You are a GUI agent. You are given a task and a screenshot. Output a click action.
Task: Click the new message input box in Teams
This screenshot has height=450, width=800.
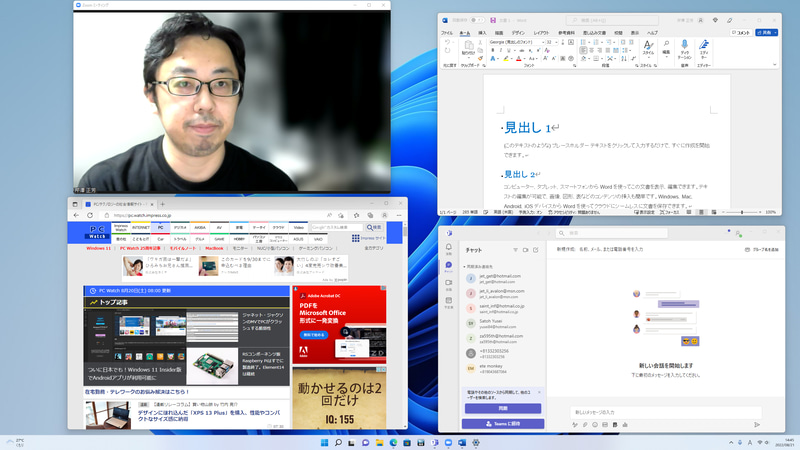point(665,412)
